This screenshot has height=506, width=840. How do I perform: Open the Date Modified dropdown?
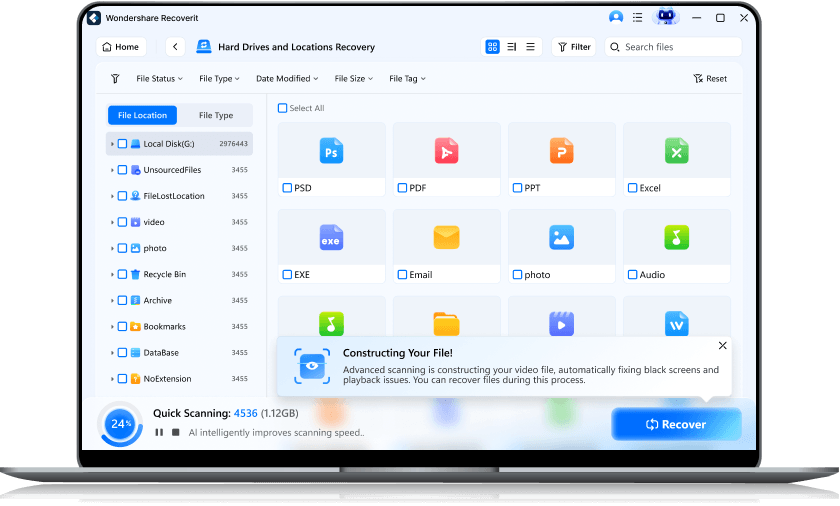tap(287, 79)
